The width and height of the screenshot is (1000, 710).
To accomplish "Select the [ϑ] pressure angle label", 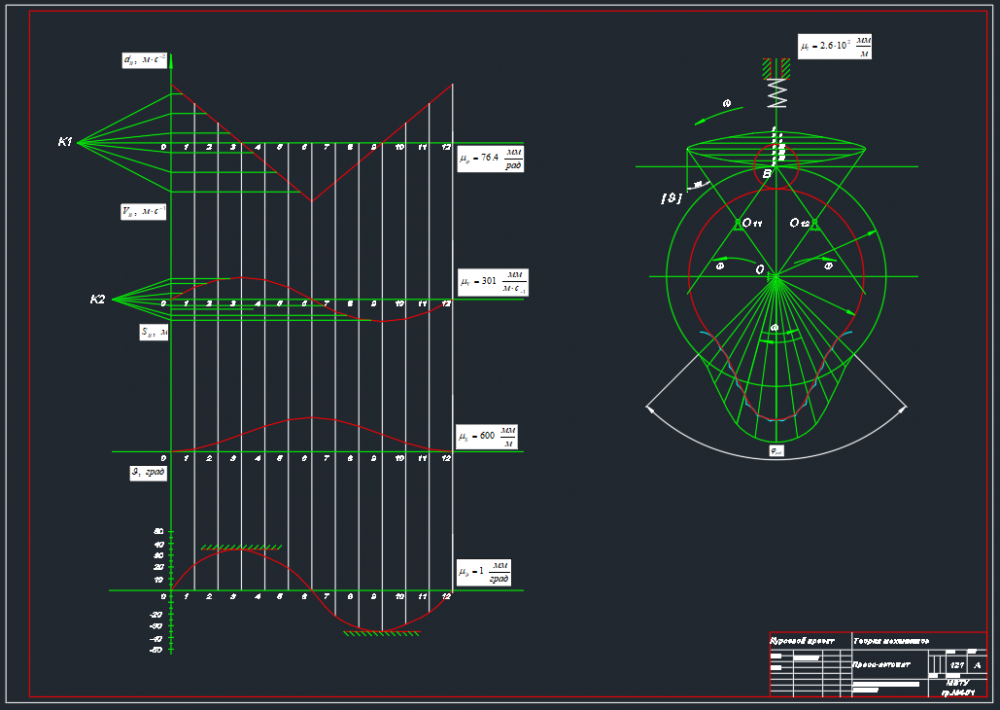I will [x=671, y=198].
